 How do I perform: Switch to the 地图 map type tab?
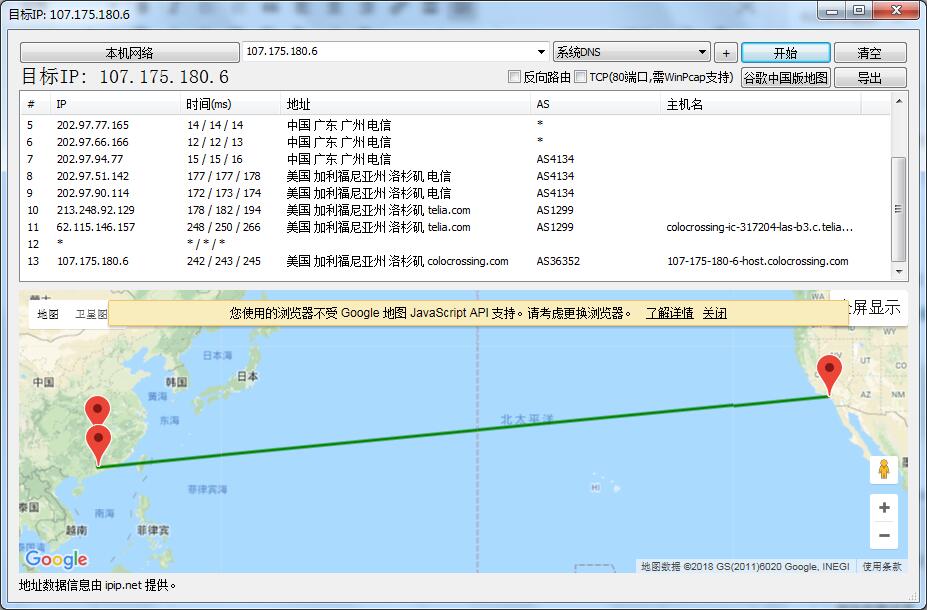[x=48, y=314]
